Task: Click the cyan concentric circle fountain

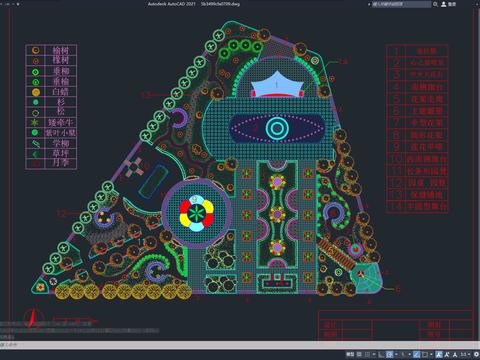Action: click(x=277, y=128)
